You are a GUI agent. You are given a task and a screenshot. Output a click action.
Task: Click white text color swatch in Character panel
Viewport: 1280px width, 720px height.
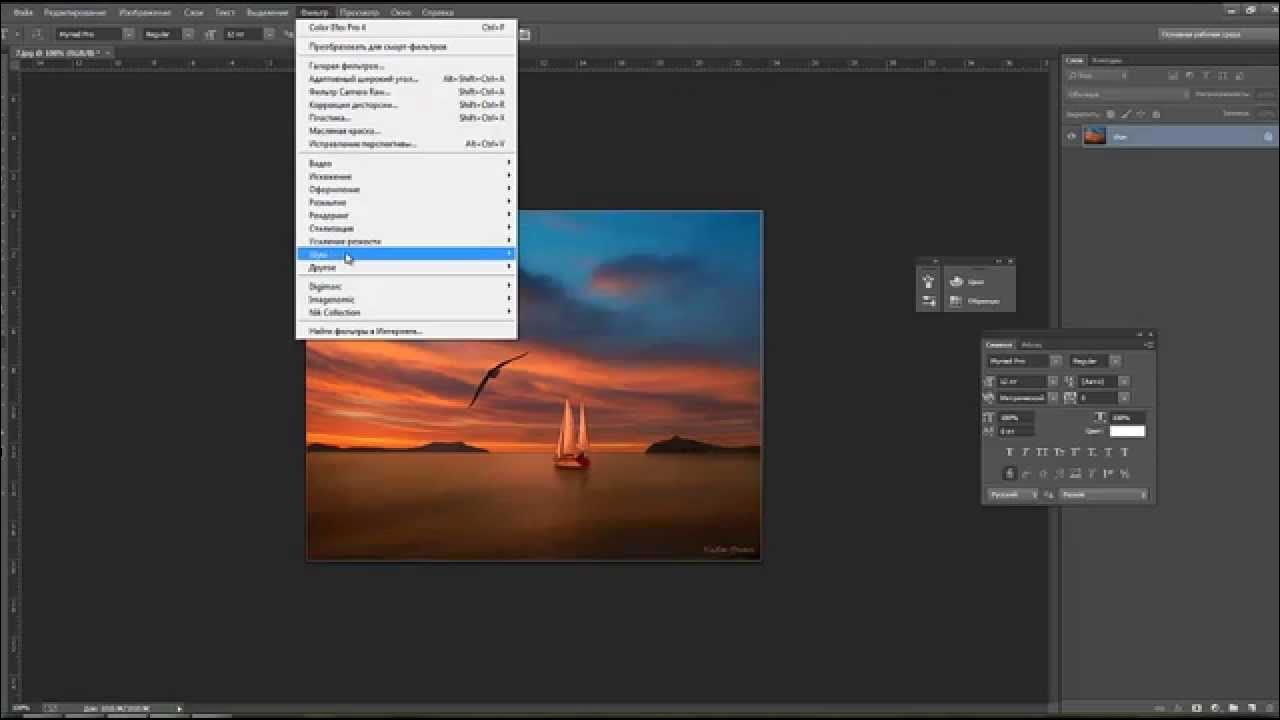tap(1127, 431)
